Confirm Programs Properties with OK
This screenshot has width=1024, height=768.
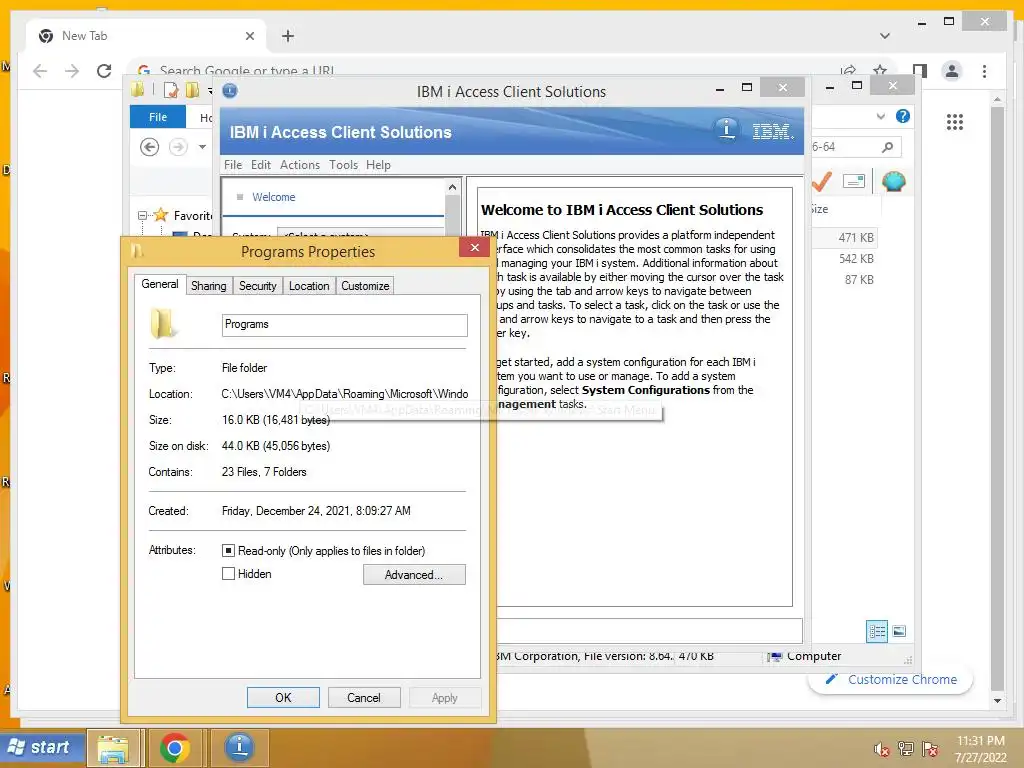(283, 697)
